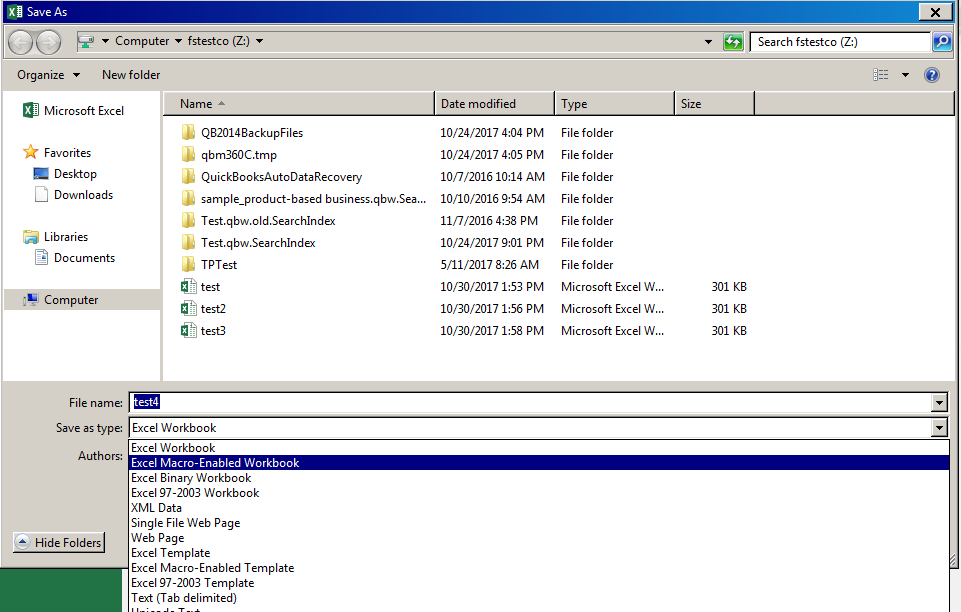Refresh the fstestco (Z:) folder view
The height and width of the screenshot is (612, 961).
coord(733,42)
